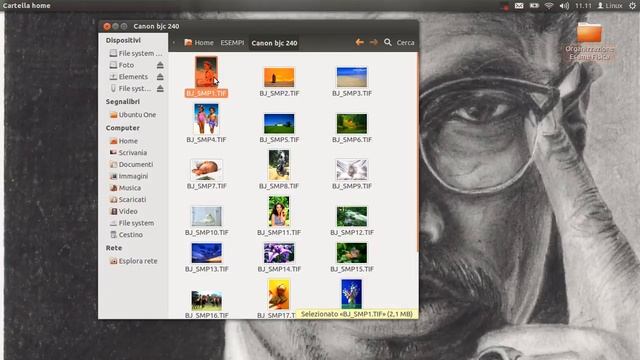This screenshot has height=360, width=640.
Task: Click the Canon bjc 240 breadcrumb
Action: [x=274, y=43]
